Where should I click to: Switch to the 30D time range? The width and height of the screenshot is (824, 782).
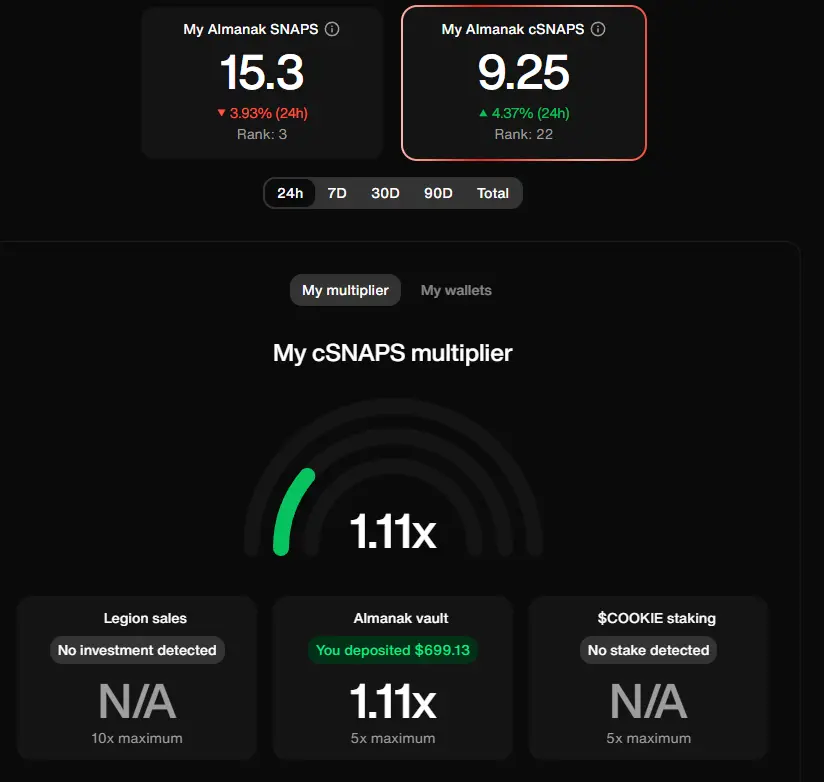tap(385, 193)
